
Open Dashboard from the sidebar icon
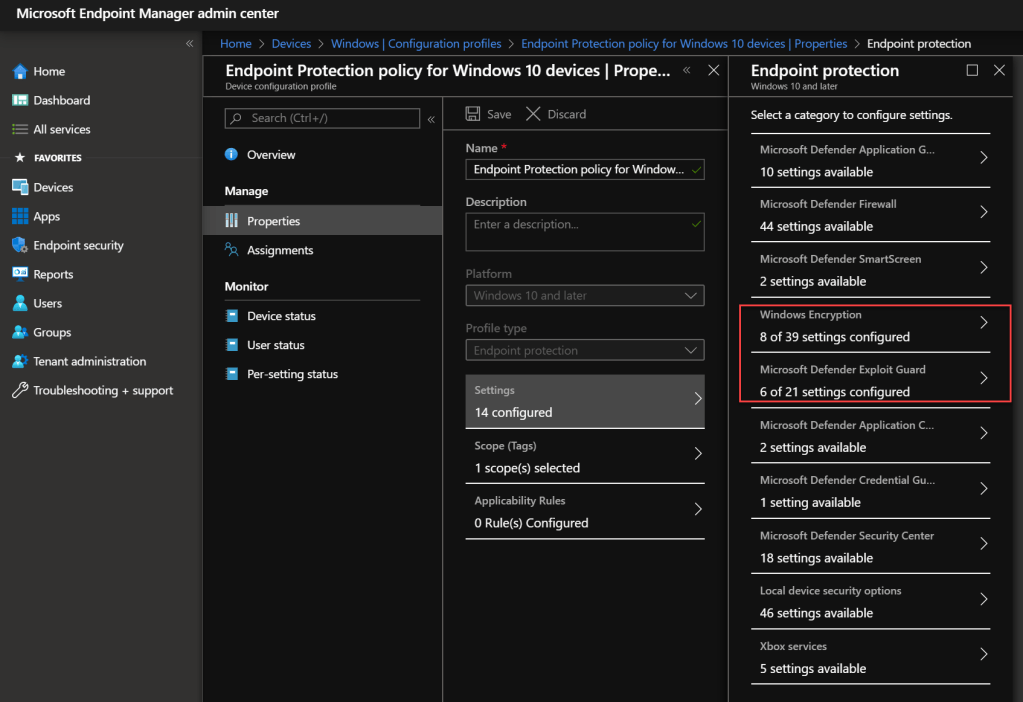coord(19,101)
